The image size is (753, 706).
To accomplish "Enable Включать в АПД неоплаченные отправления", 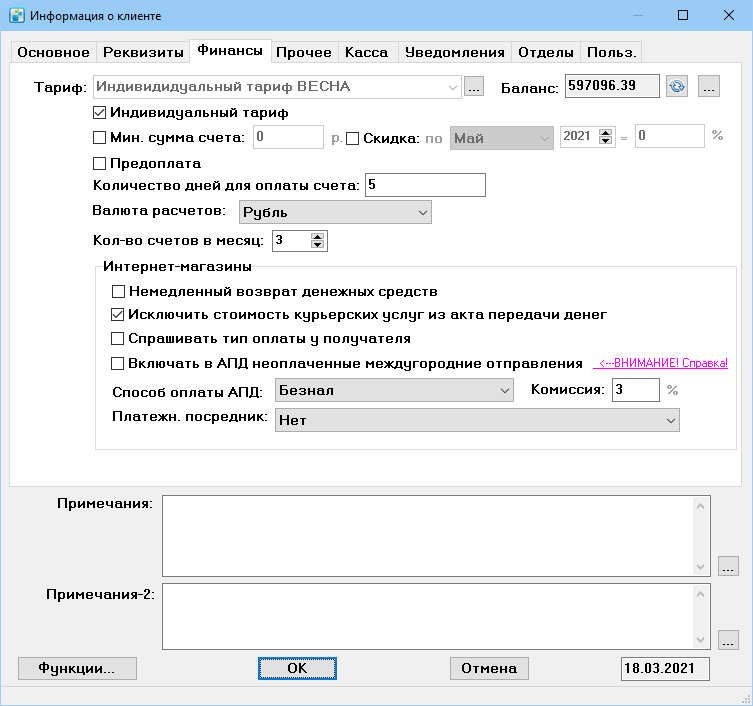I will tap(118, 364).
